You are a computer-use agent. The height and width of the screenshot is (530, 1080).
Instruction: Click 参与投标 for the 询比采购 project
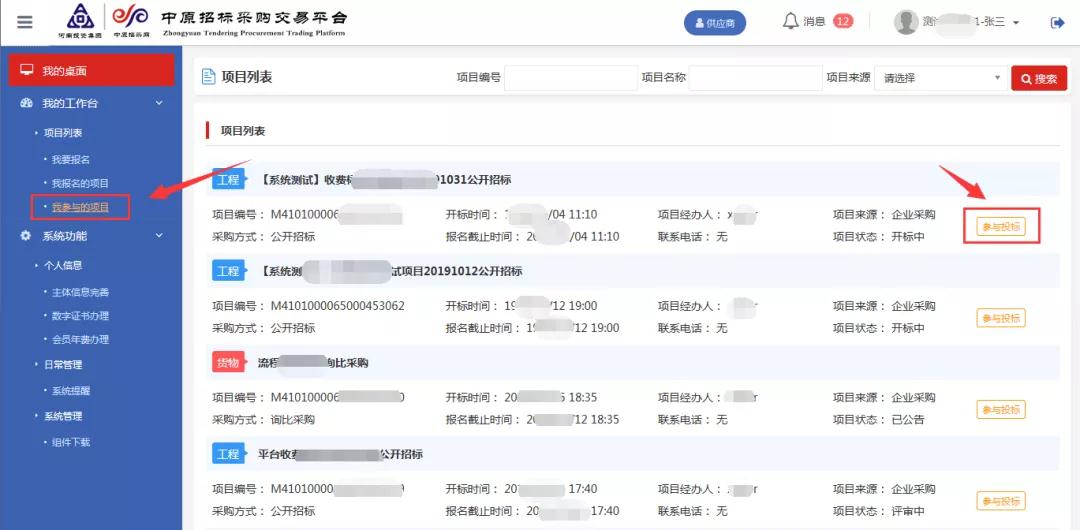(x=1001, y=409)
